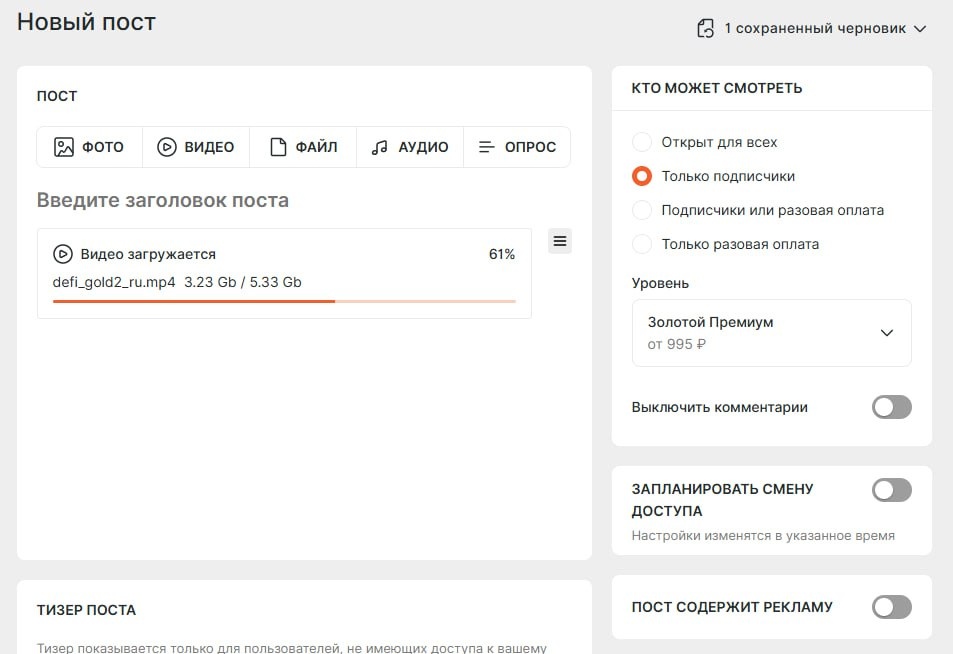Toggle the 'Выключить комментарии' switch
This screenshot has width=953, height=654.
(892, 407)
